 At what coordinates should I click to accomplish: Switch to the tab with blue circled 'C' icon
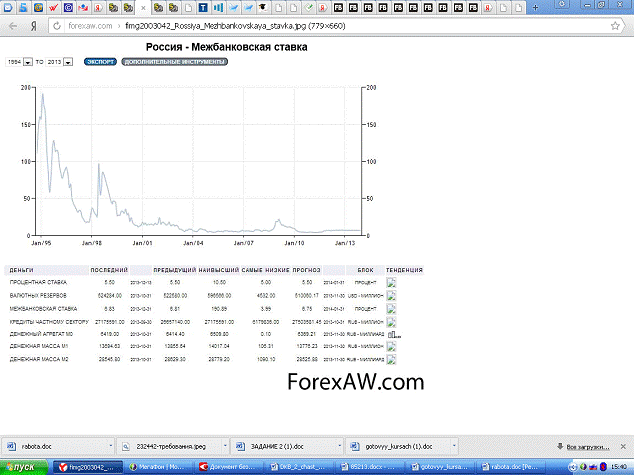click(68, 8)
